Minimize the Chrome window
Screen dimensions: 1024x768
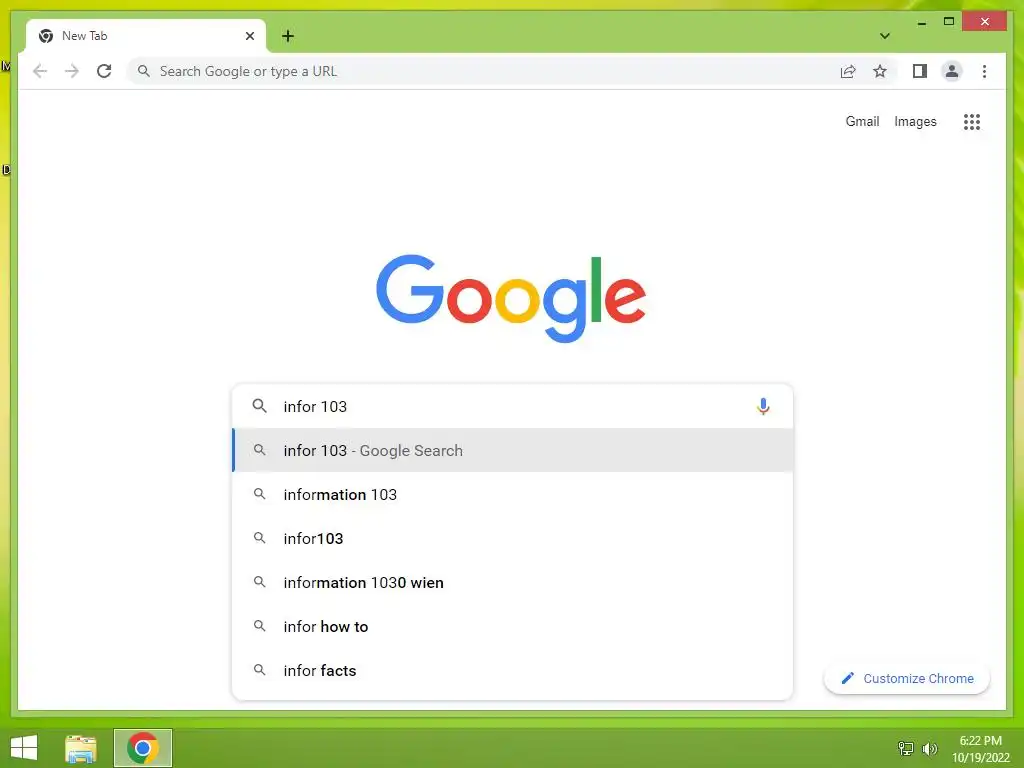tap(921, 22)
